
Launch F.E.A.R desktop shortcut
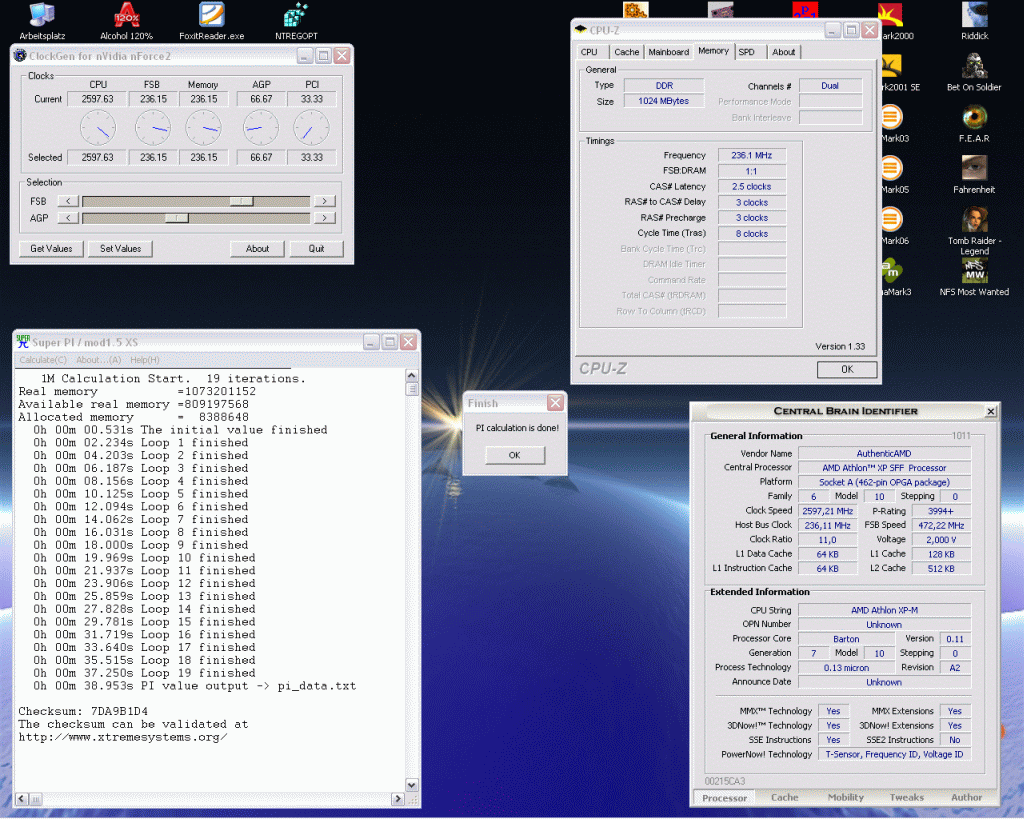[x=974, y=123]
